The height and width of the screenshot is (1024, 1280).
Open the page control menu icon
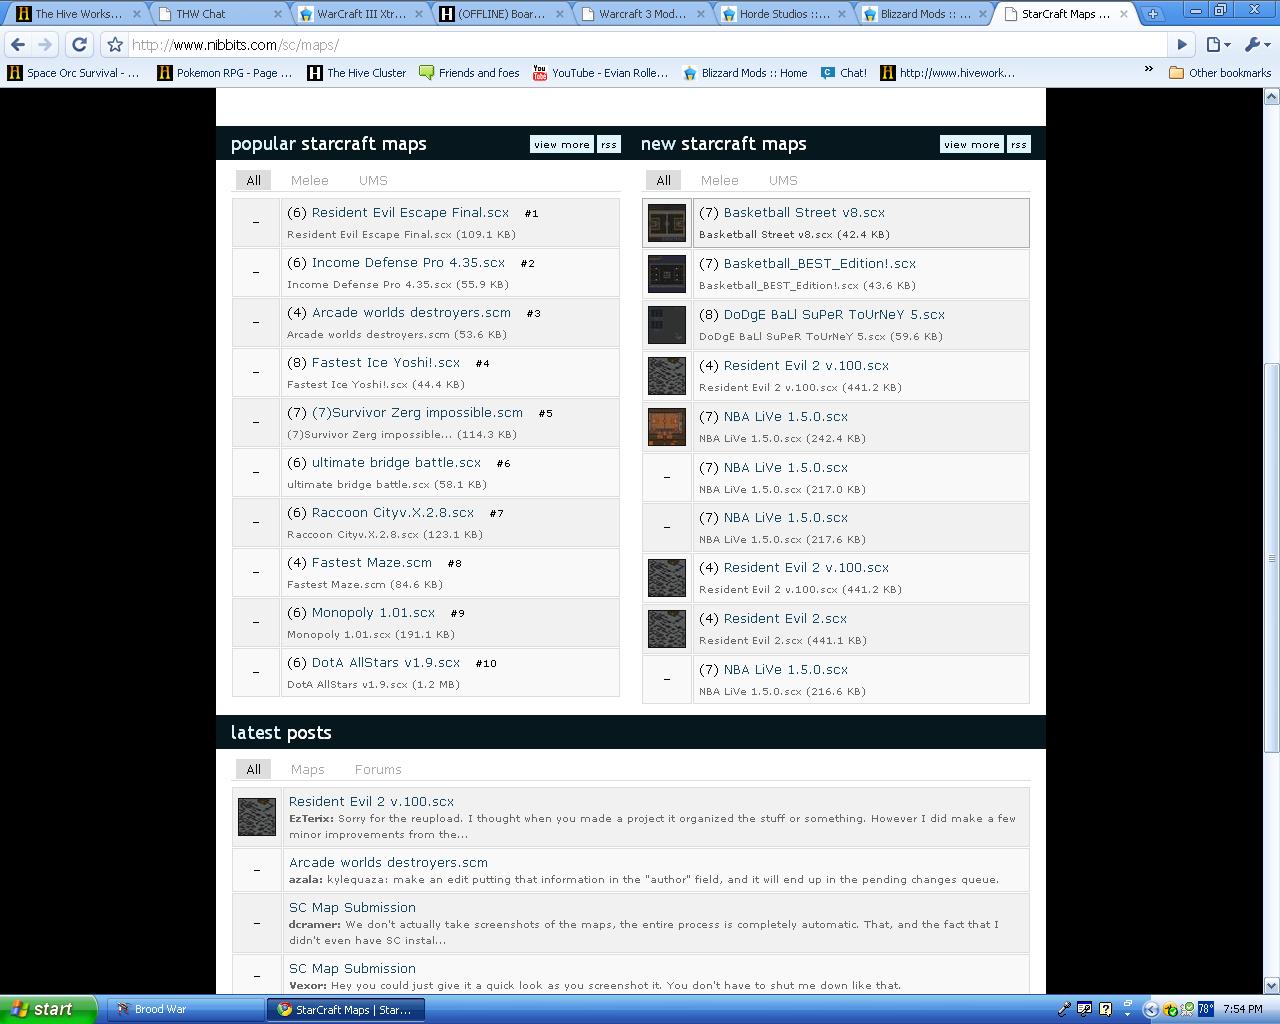[1217, 45]
